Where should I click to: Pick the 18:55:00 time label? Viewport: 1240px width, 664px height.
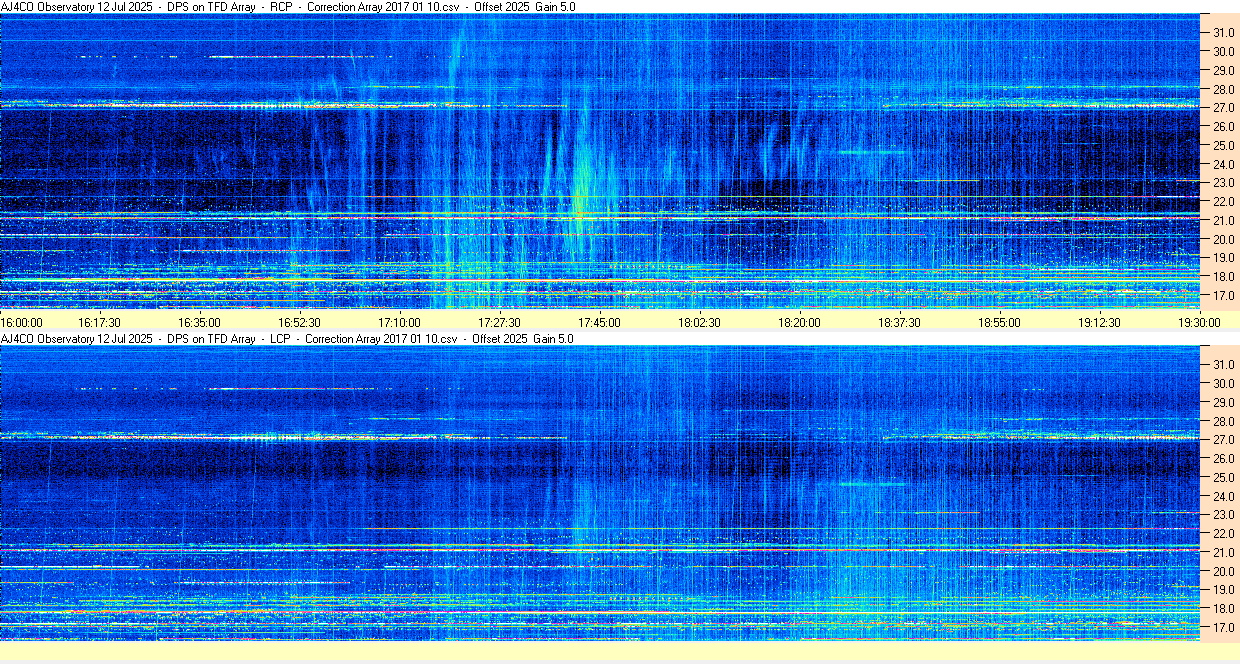click(999, 322)
